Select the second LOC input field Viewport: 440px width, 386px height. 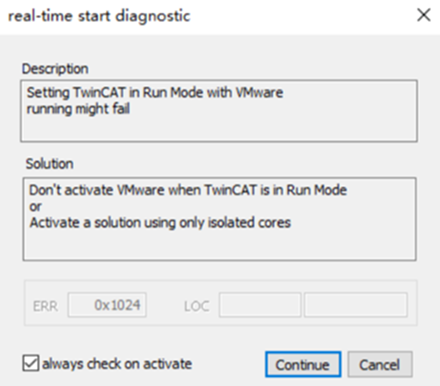point(356,305)
